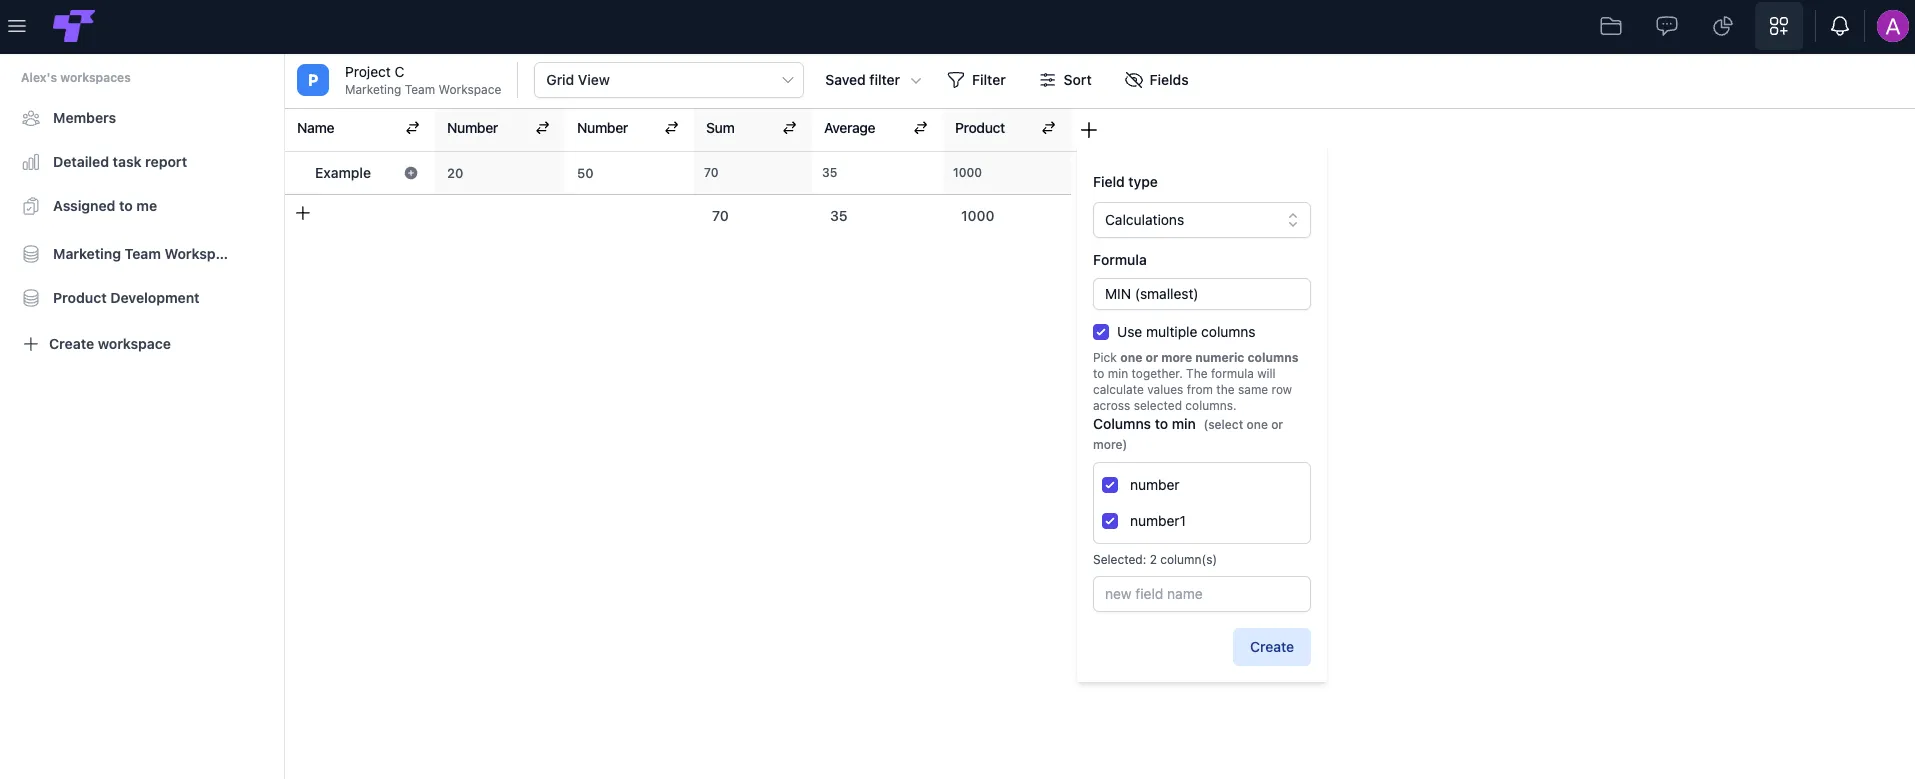
Task: Open the Field type Calculations dropdown
Action: [1202, 220]
